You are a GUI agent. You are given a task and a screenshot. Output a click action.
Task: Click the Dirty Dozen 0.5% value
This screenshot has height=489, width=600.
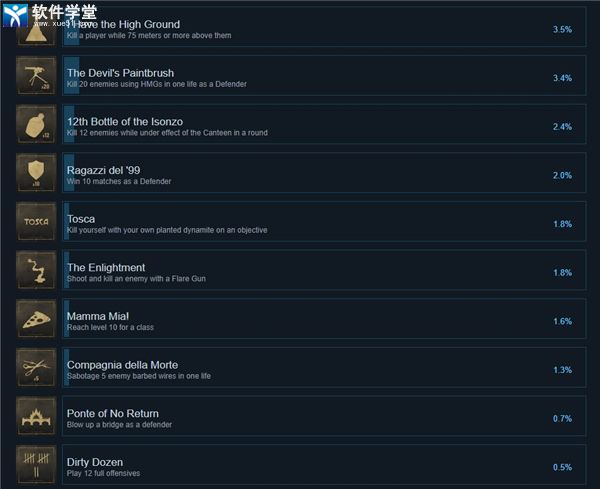(x=562, y=467)
